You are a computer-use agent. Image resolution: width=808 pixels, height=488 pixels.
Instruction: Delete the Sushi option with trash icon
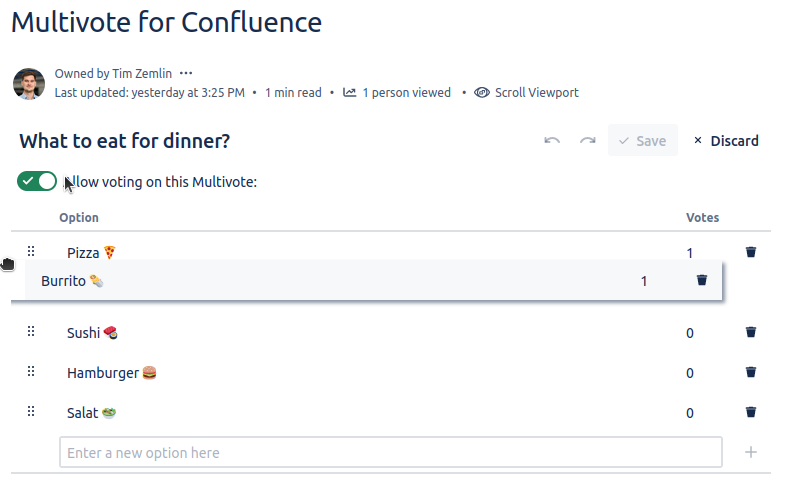point(751,332)
